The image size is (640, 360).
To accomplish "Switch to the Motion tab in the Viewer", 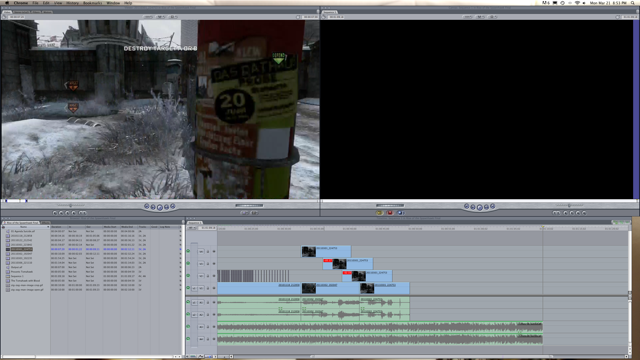I will pos(47,12).
